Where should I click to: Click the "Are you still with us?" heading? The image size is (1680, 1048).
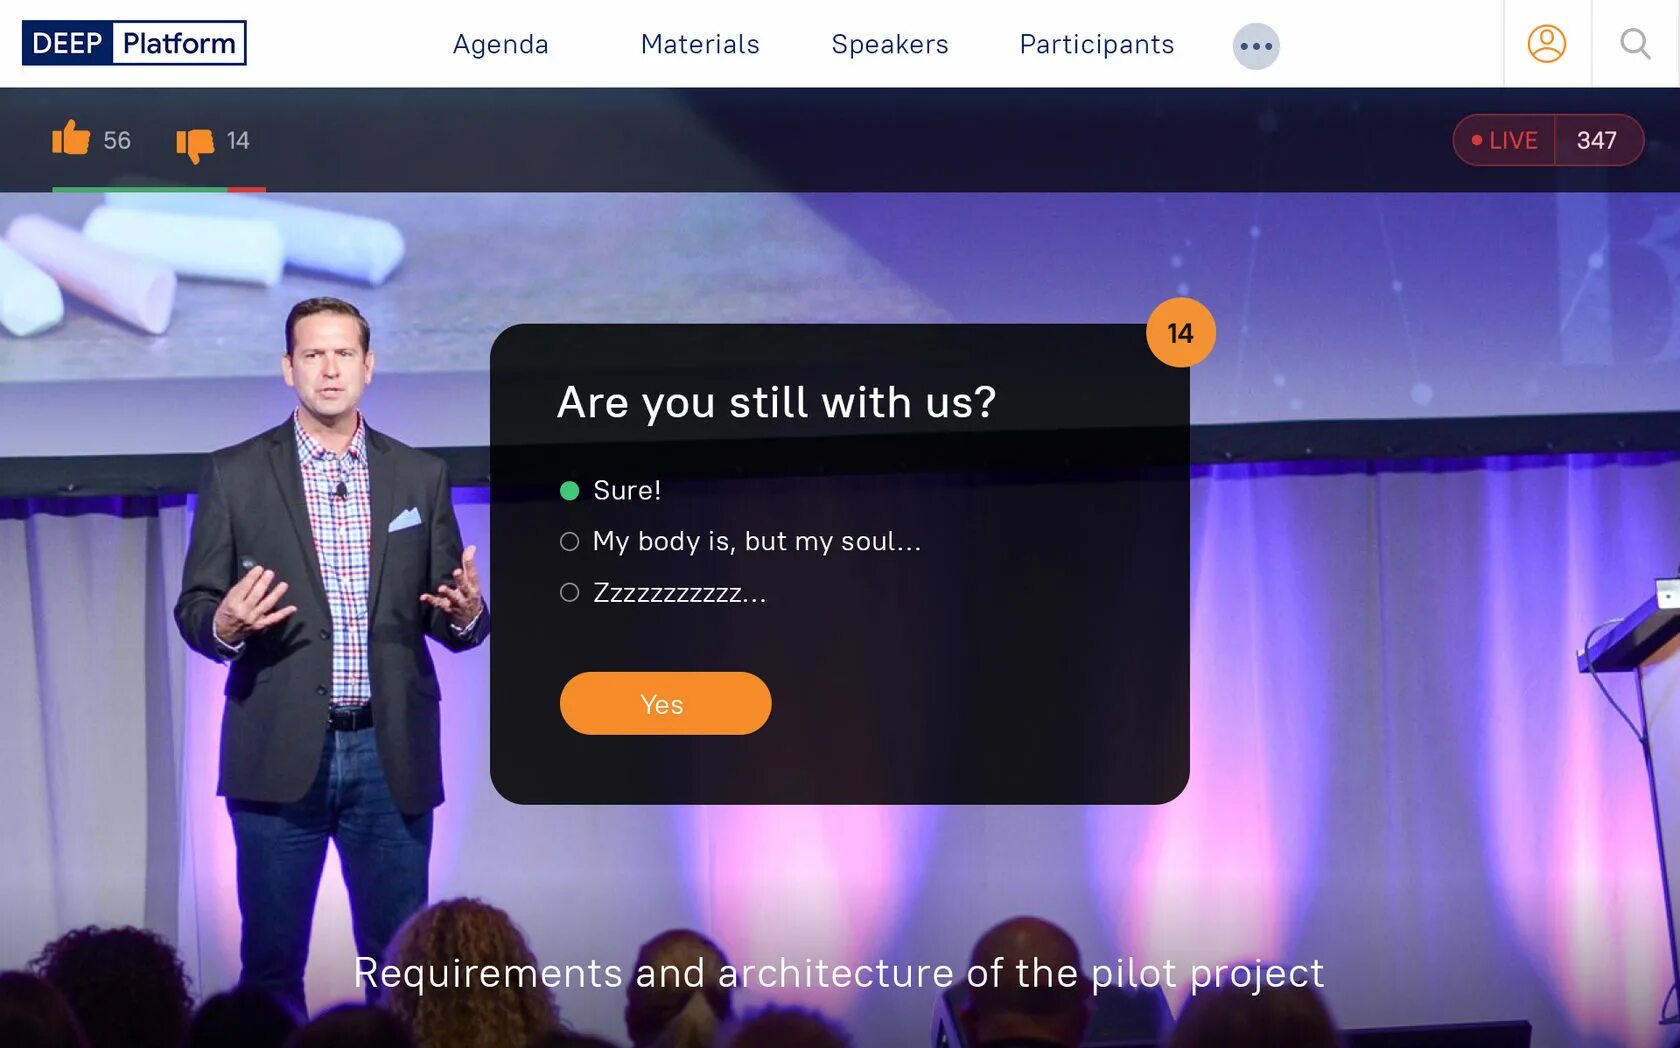coord(777,402)
